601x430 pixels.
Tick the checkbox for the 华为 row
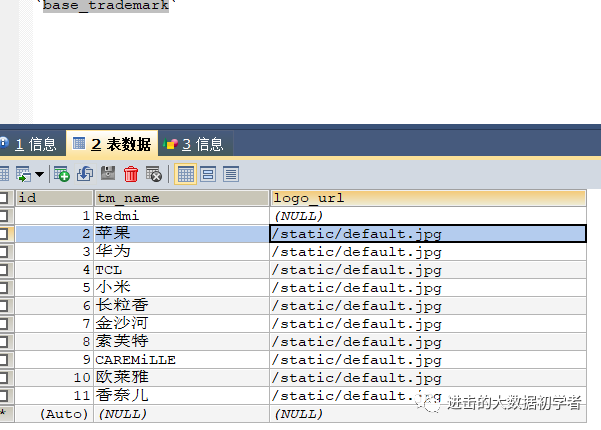(4, 252)
